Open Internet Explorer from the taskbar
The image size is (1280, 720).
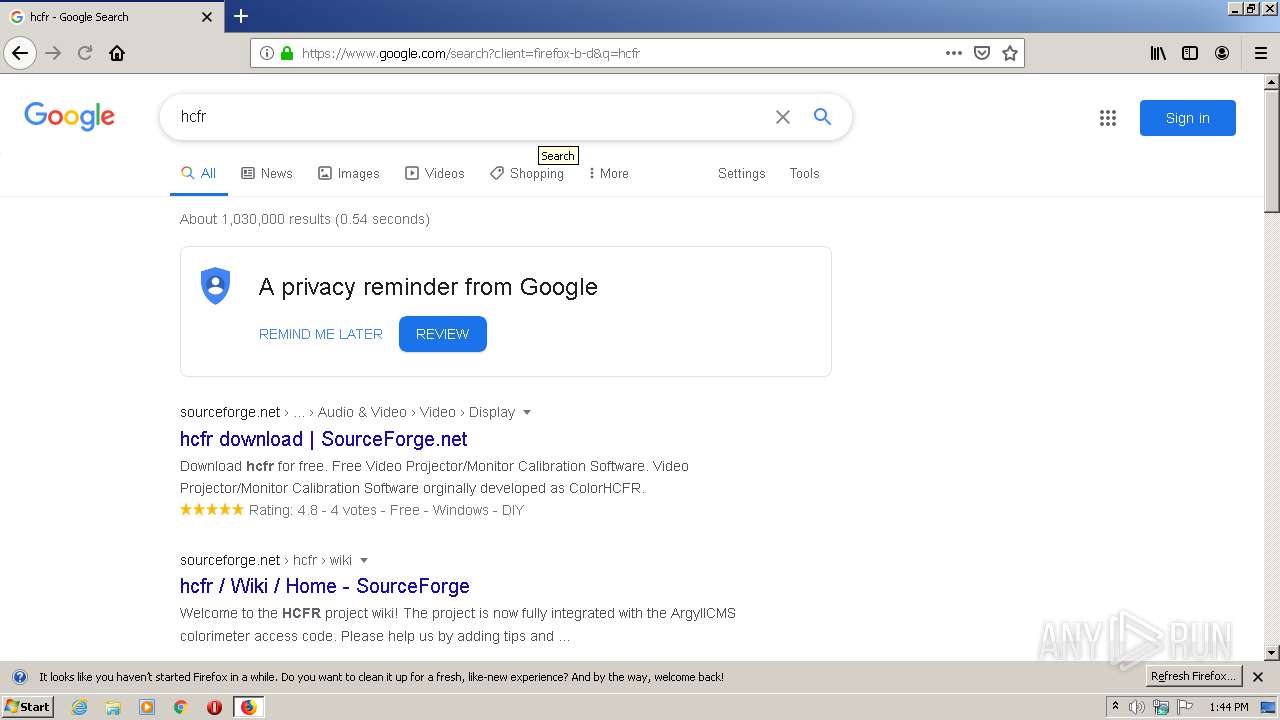[79, 707]
